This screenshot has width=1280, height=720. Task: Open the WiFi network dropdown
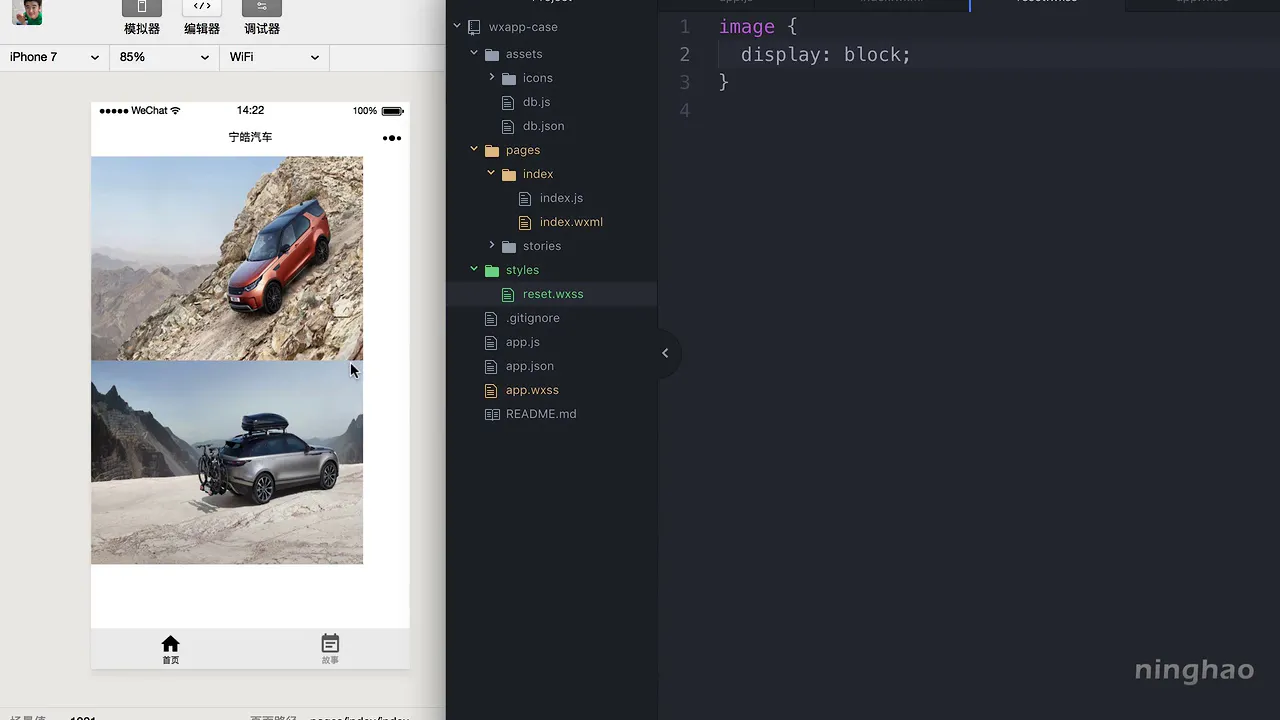click(275, 57)
